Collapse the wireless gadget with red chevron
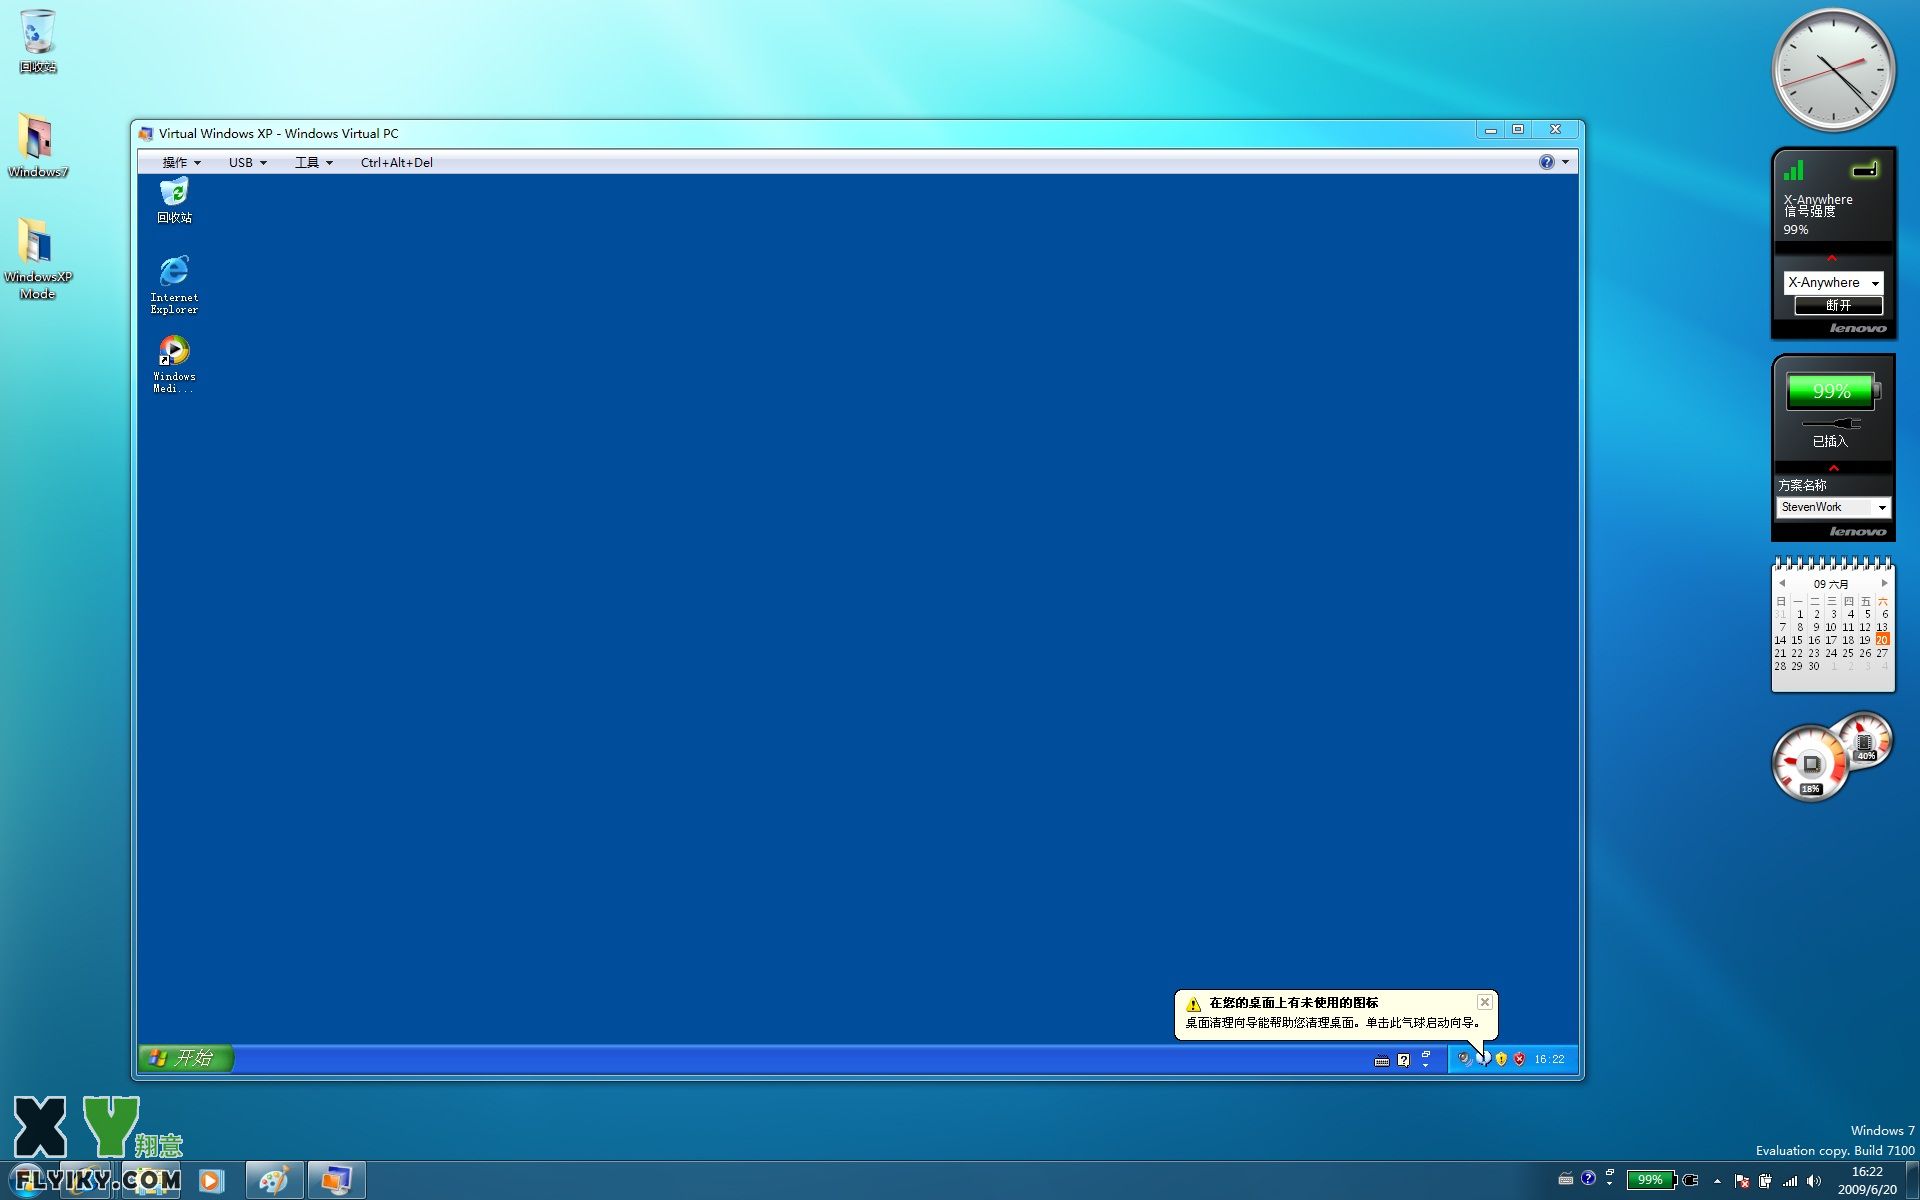This screenshot has width=1920, height=1200. pos(1832,258)
